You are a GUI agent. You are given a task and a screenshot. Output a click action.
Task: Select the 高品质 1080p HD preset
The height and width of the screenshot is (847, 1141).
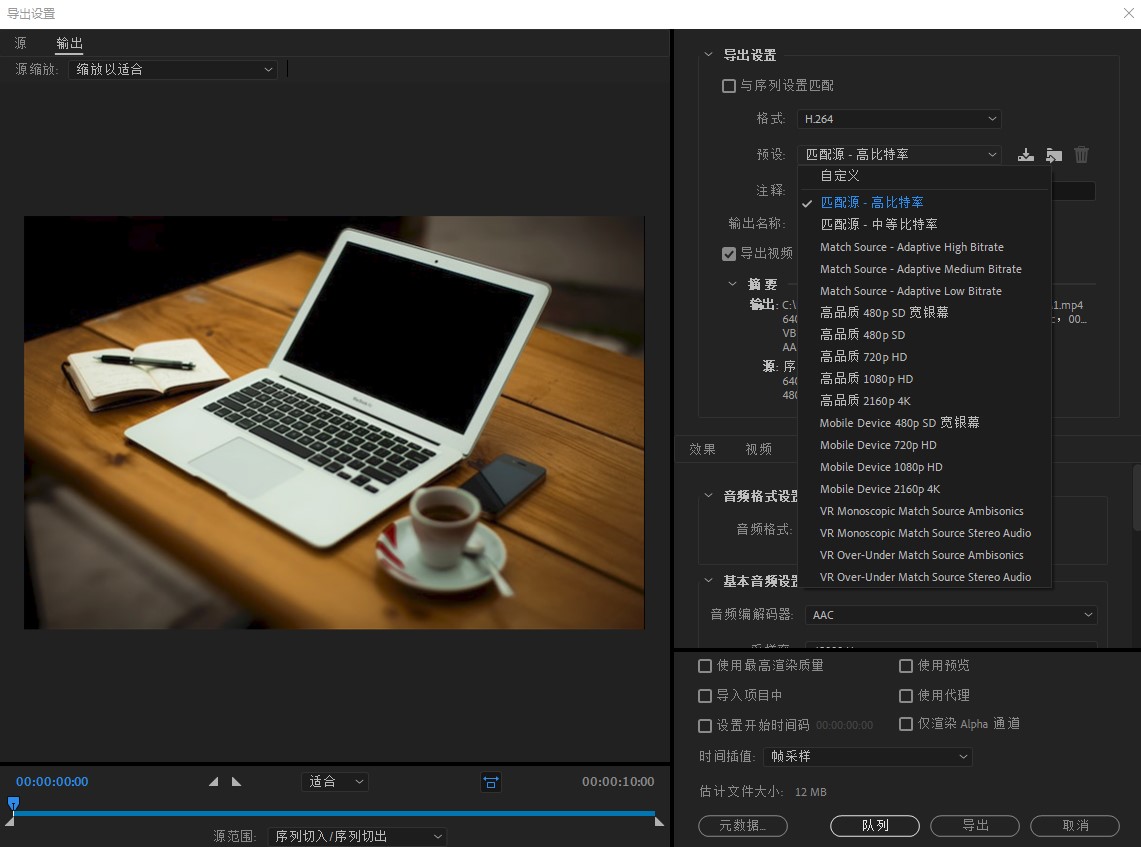coord(866,379)
